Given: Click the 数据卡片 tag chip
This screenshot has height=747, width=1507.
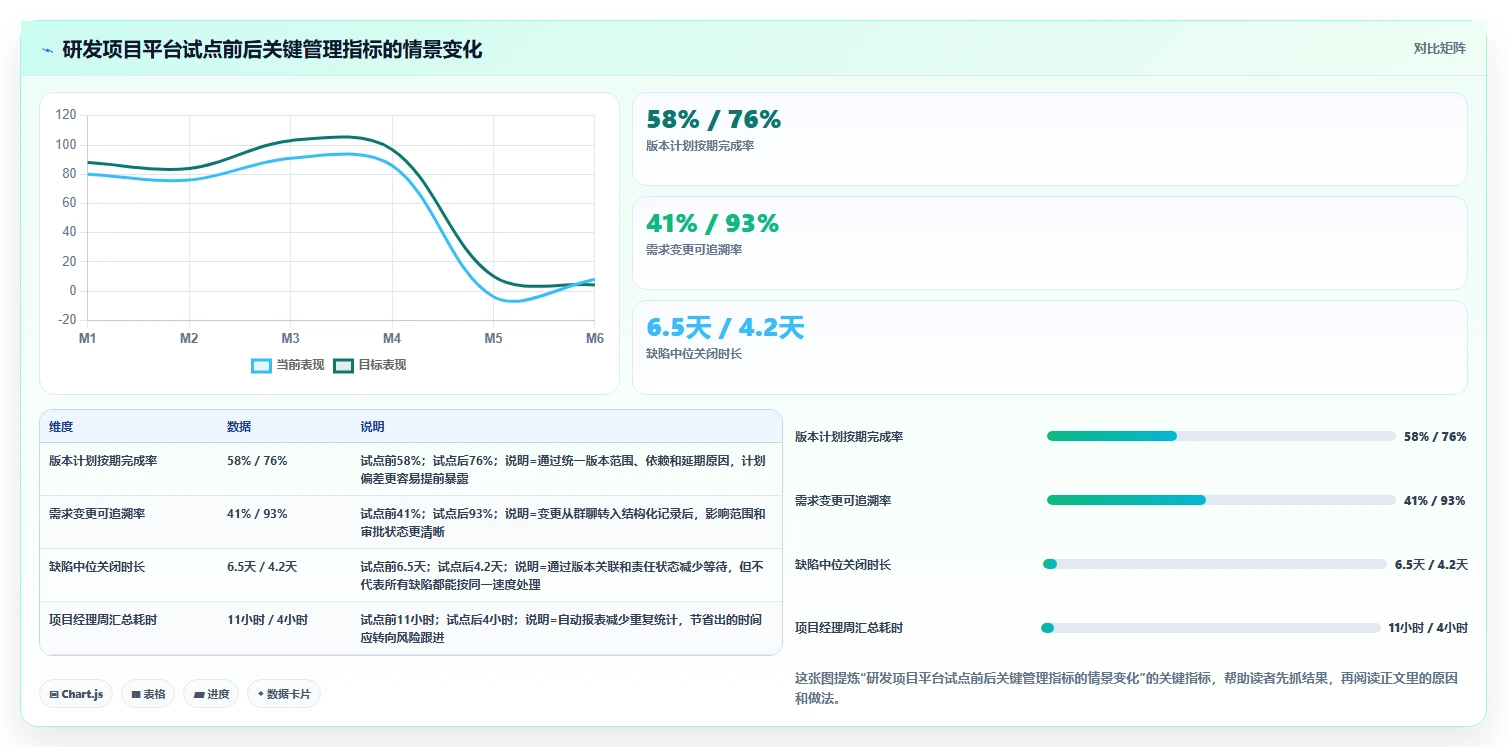Looking at the screenshot, I should (284, 694).
